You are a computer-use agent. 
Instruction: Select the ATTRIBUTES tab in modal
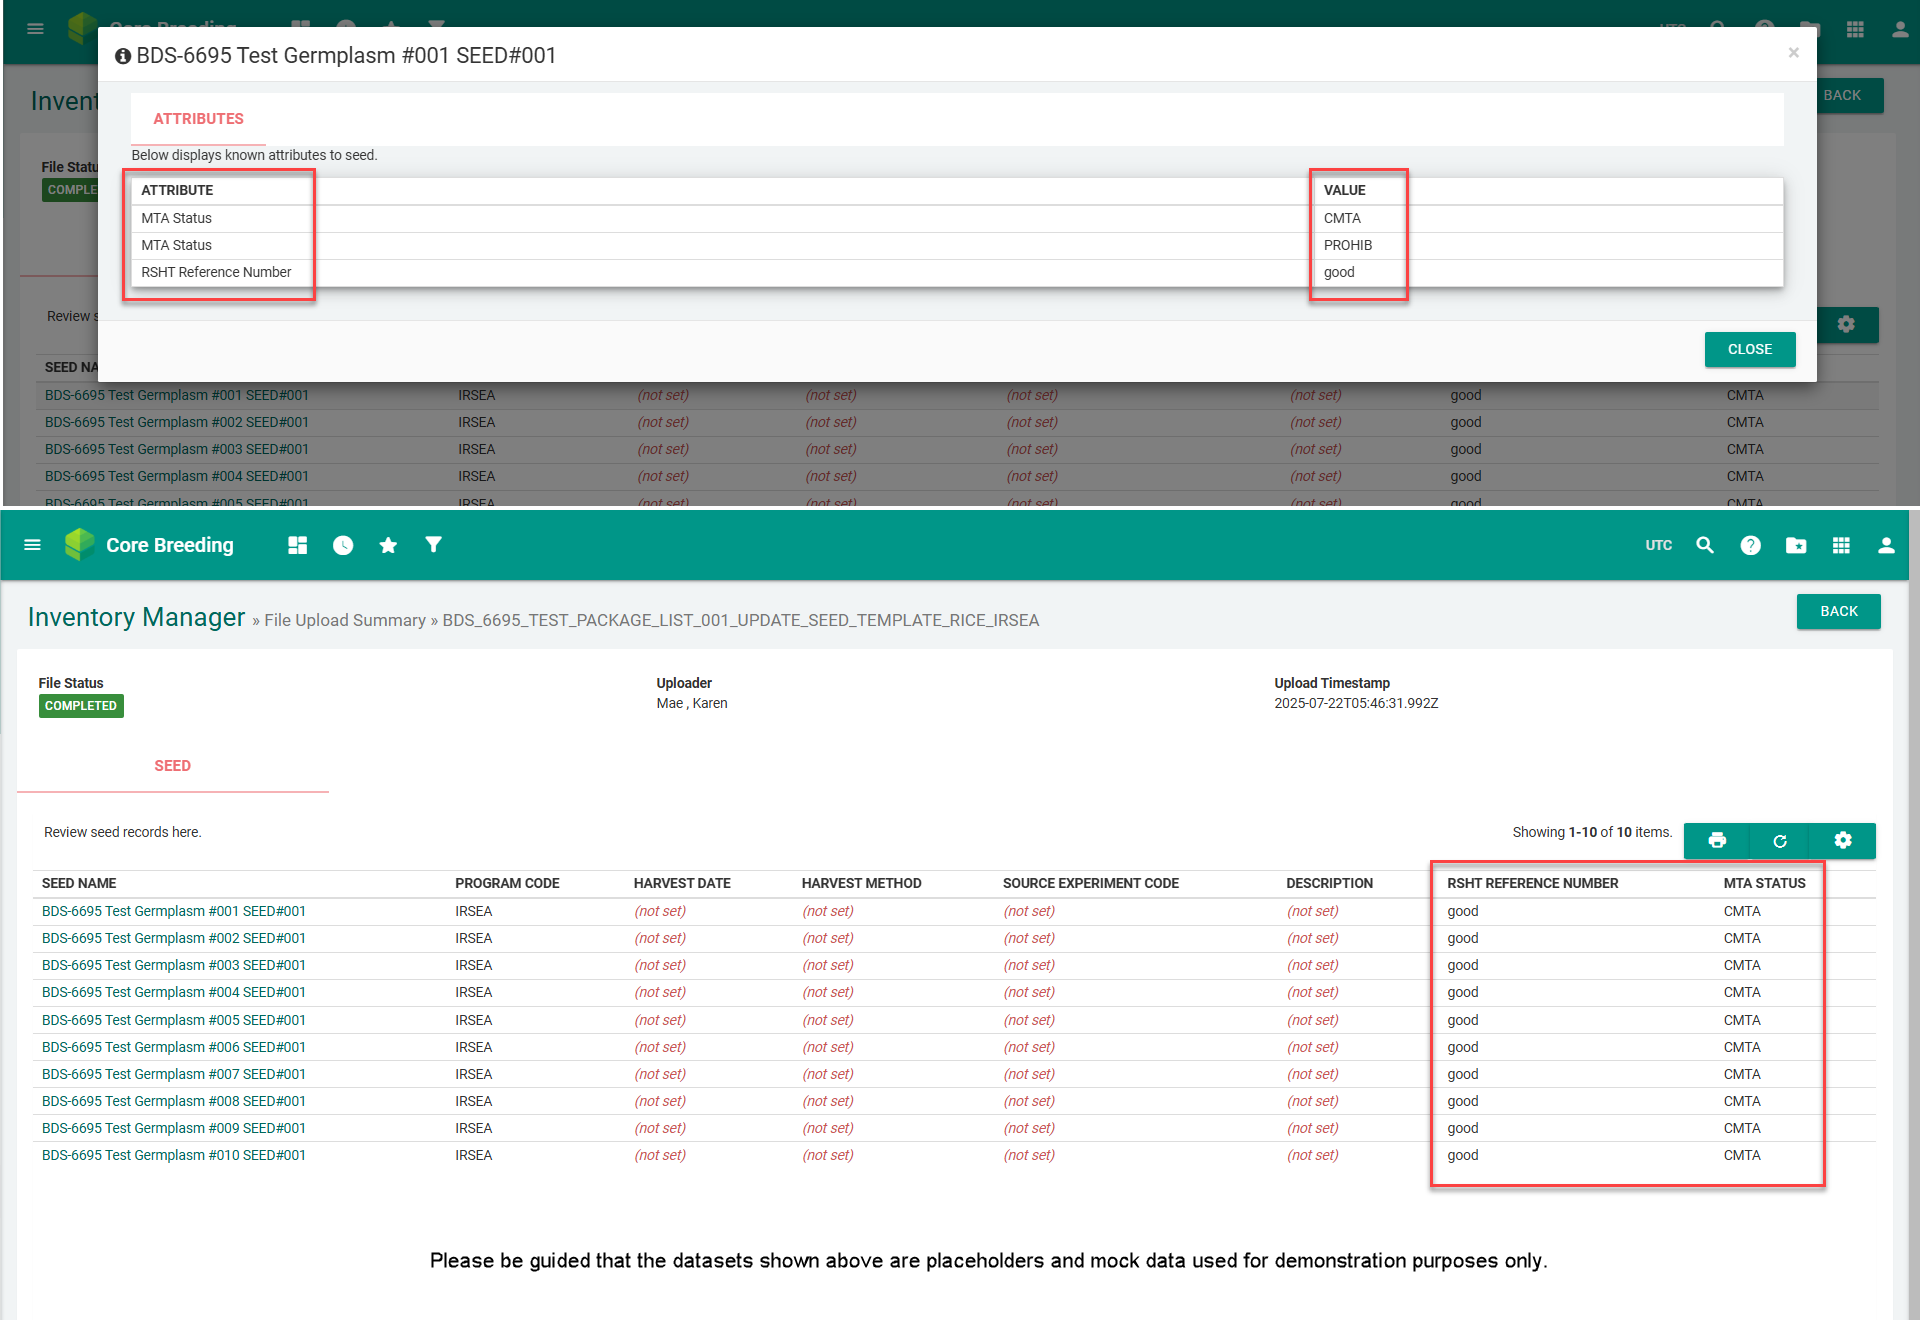coord(198,119)
